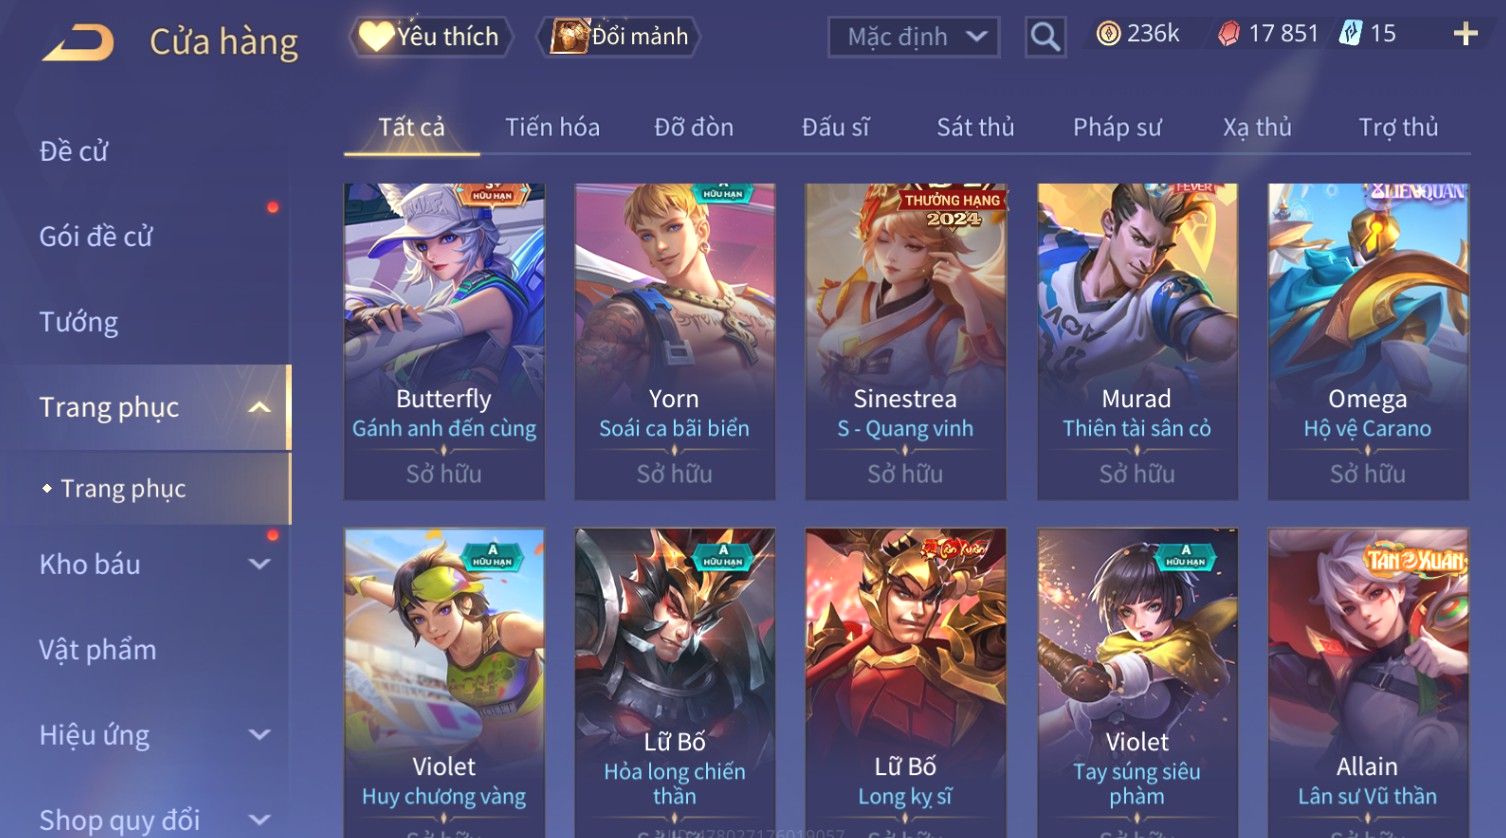The height and width of the screenshot is (838, 1506).
Task: Tap the blue voucher 15 icon
Action: point(1351,34)
